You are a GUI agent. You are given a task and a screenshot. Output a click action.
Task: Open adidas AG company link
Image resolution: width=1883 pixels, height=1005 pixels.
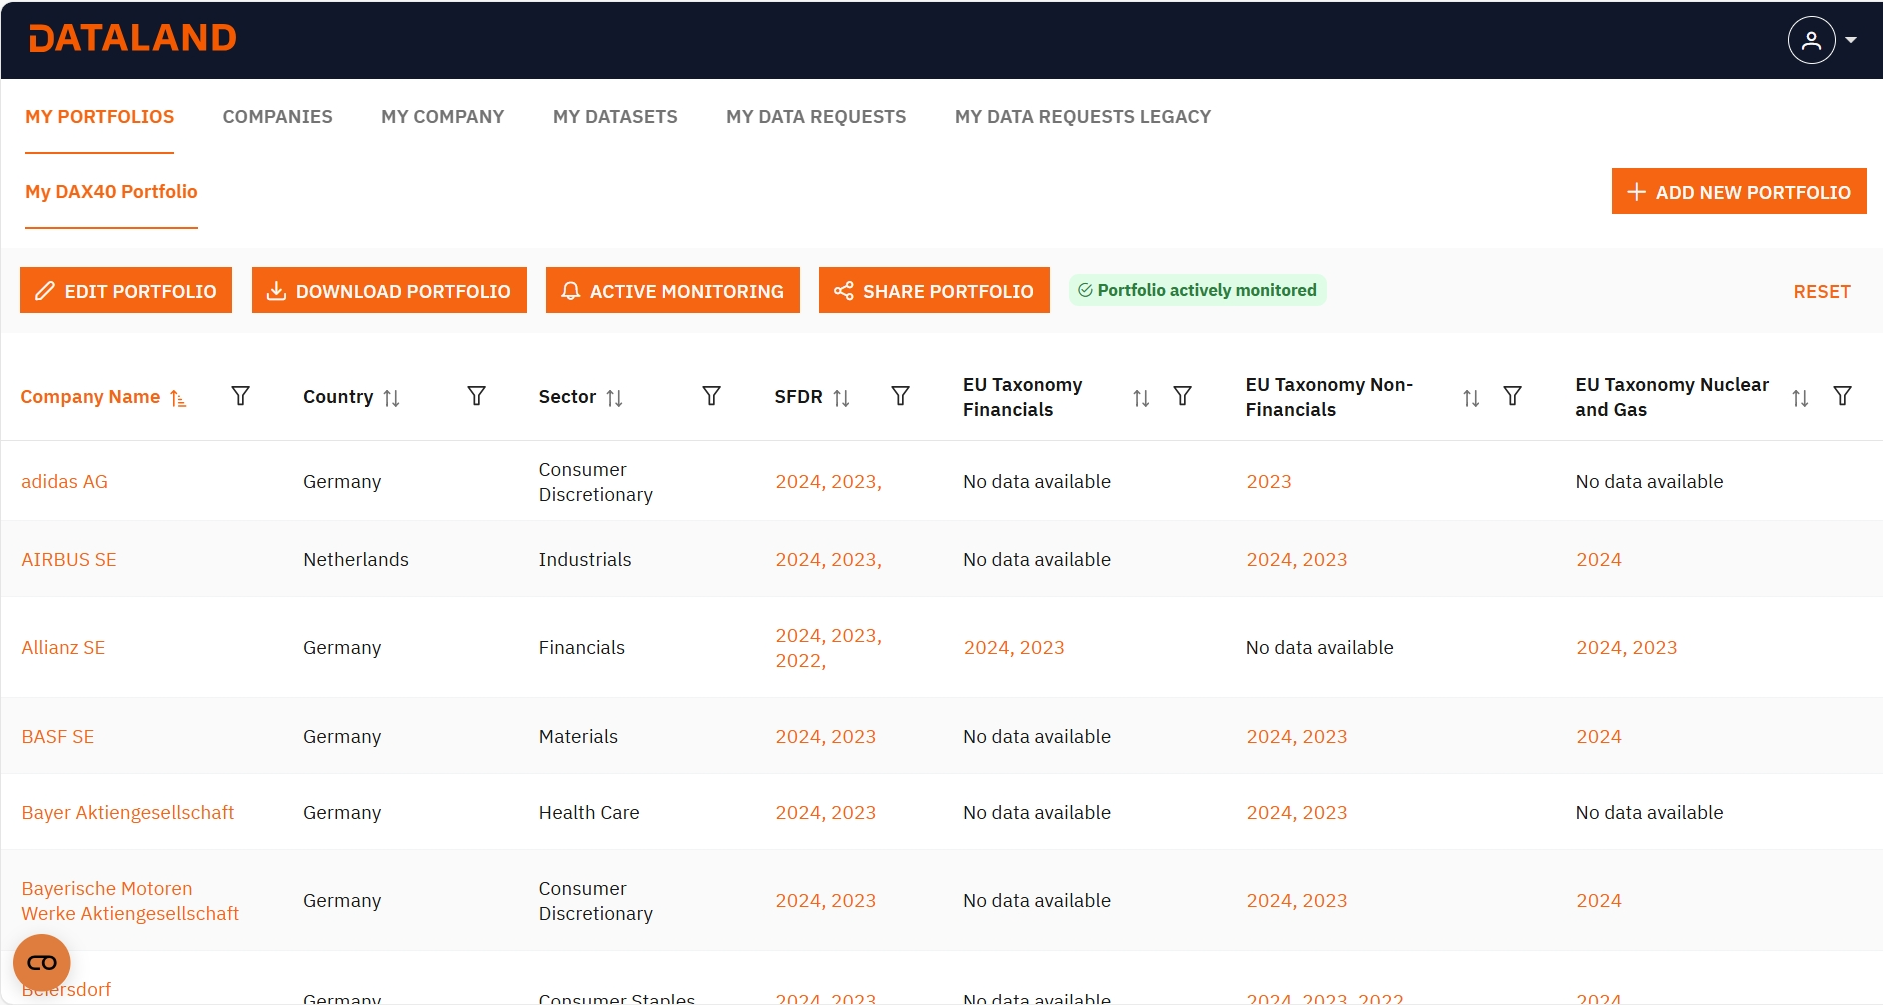coord(64,481)
